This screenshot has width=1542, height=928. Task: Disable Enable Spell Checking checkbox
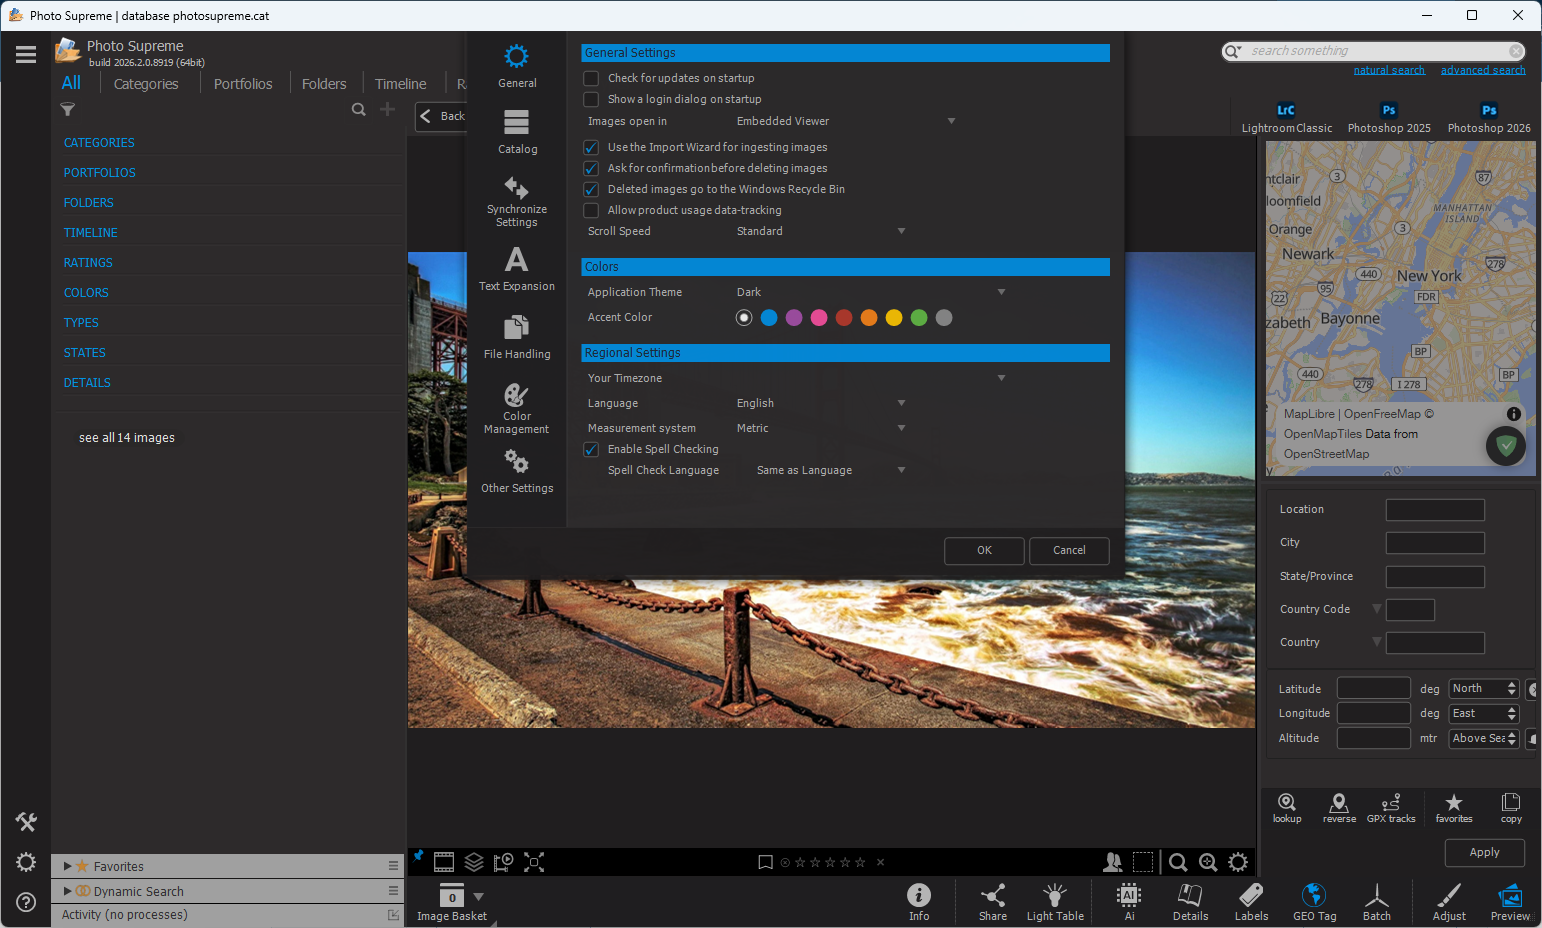pyautogui.click(x=591, y=449)
